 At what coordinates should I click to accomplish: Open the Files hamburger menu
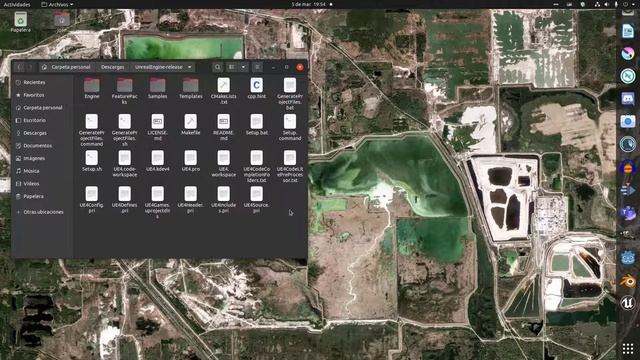pos(258,67)
